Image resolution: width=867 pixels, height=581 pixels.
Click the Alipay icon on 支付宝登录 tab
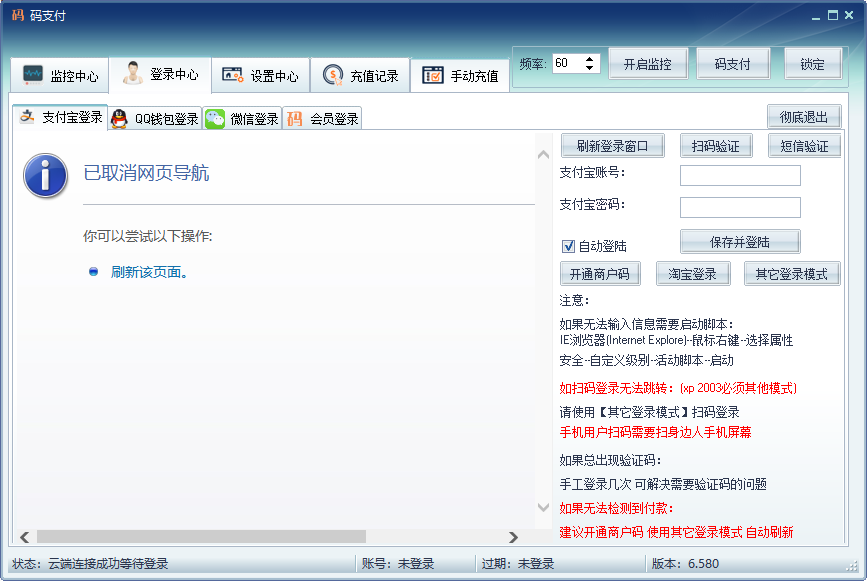tap(27, 117)
